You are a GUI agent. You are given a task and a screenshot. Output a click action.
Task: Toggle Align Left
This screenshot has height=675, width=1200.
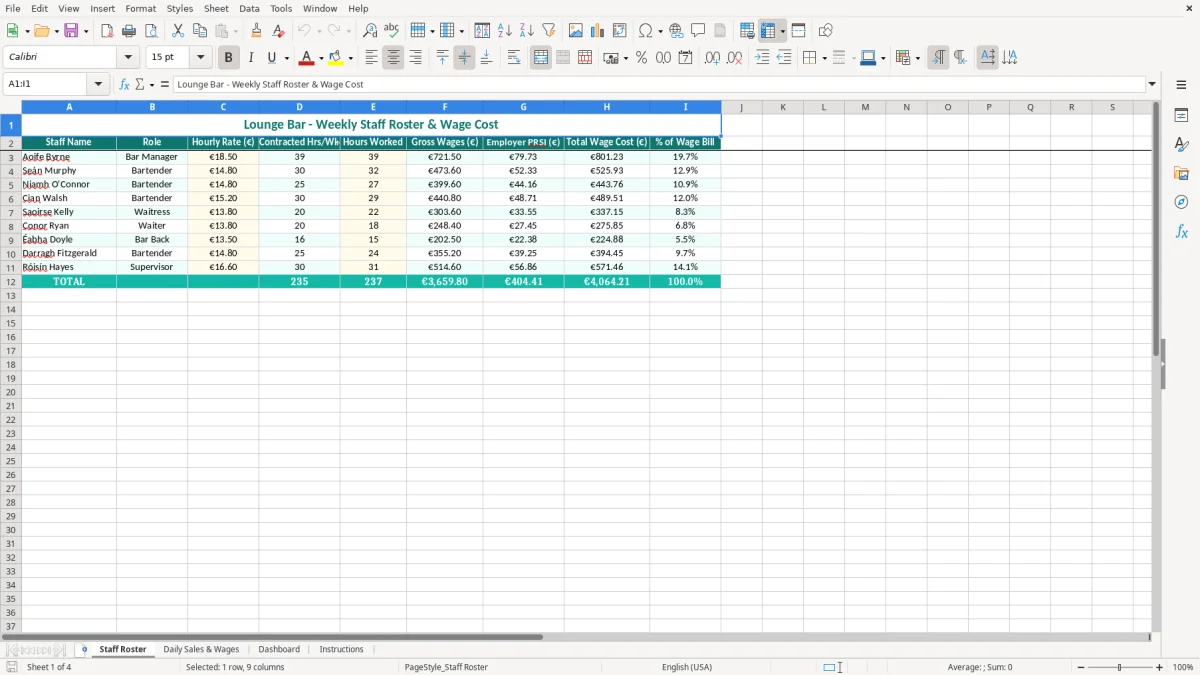pyautogui.click(x=371, y=58)
